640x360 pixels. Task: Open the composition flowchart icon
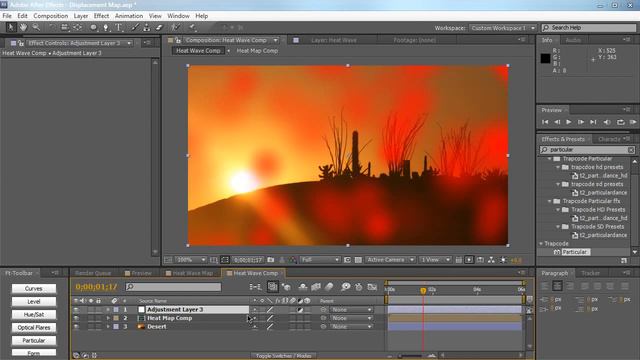(x=491, y=260)
